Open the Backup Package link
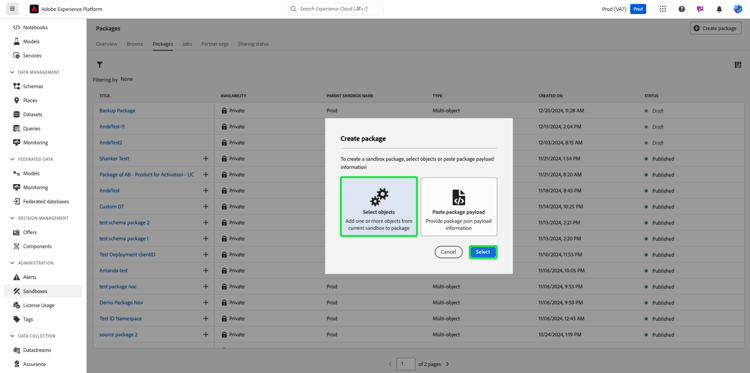The width and height of the screenshot is (750, 373). click(x=117, y=110)
